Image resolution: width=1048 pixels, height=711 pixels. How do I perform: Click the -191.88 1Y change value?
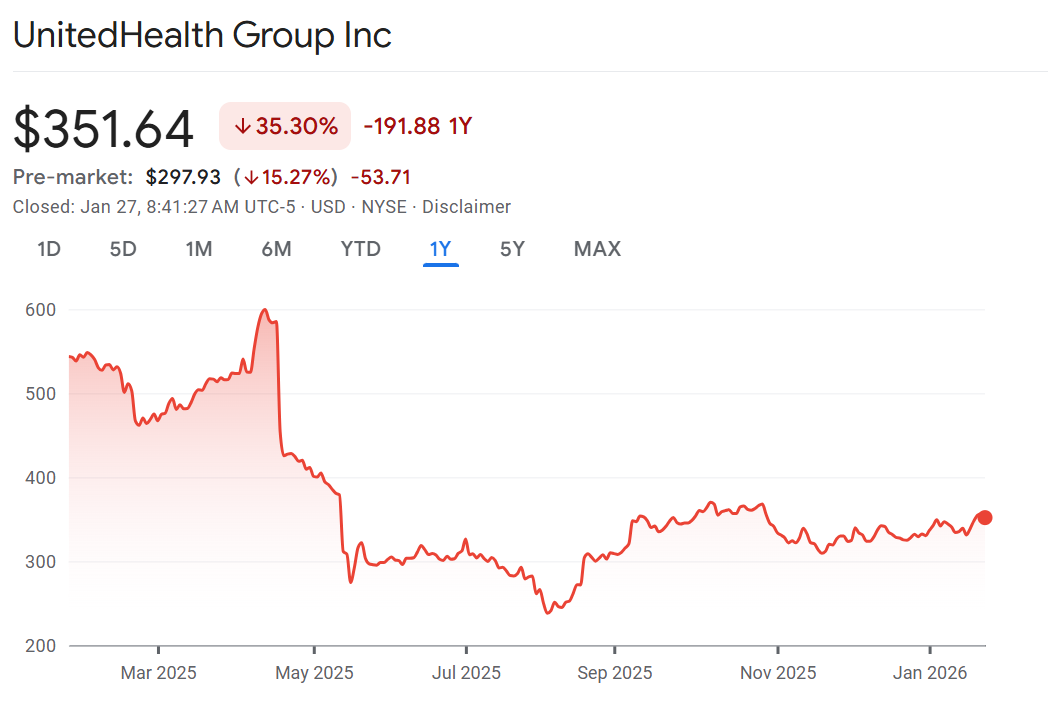(x=417, y=127)
